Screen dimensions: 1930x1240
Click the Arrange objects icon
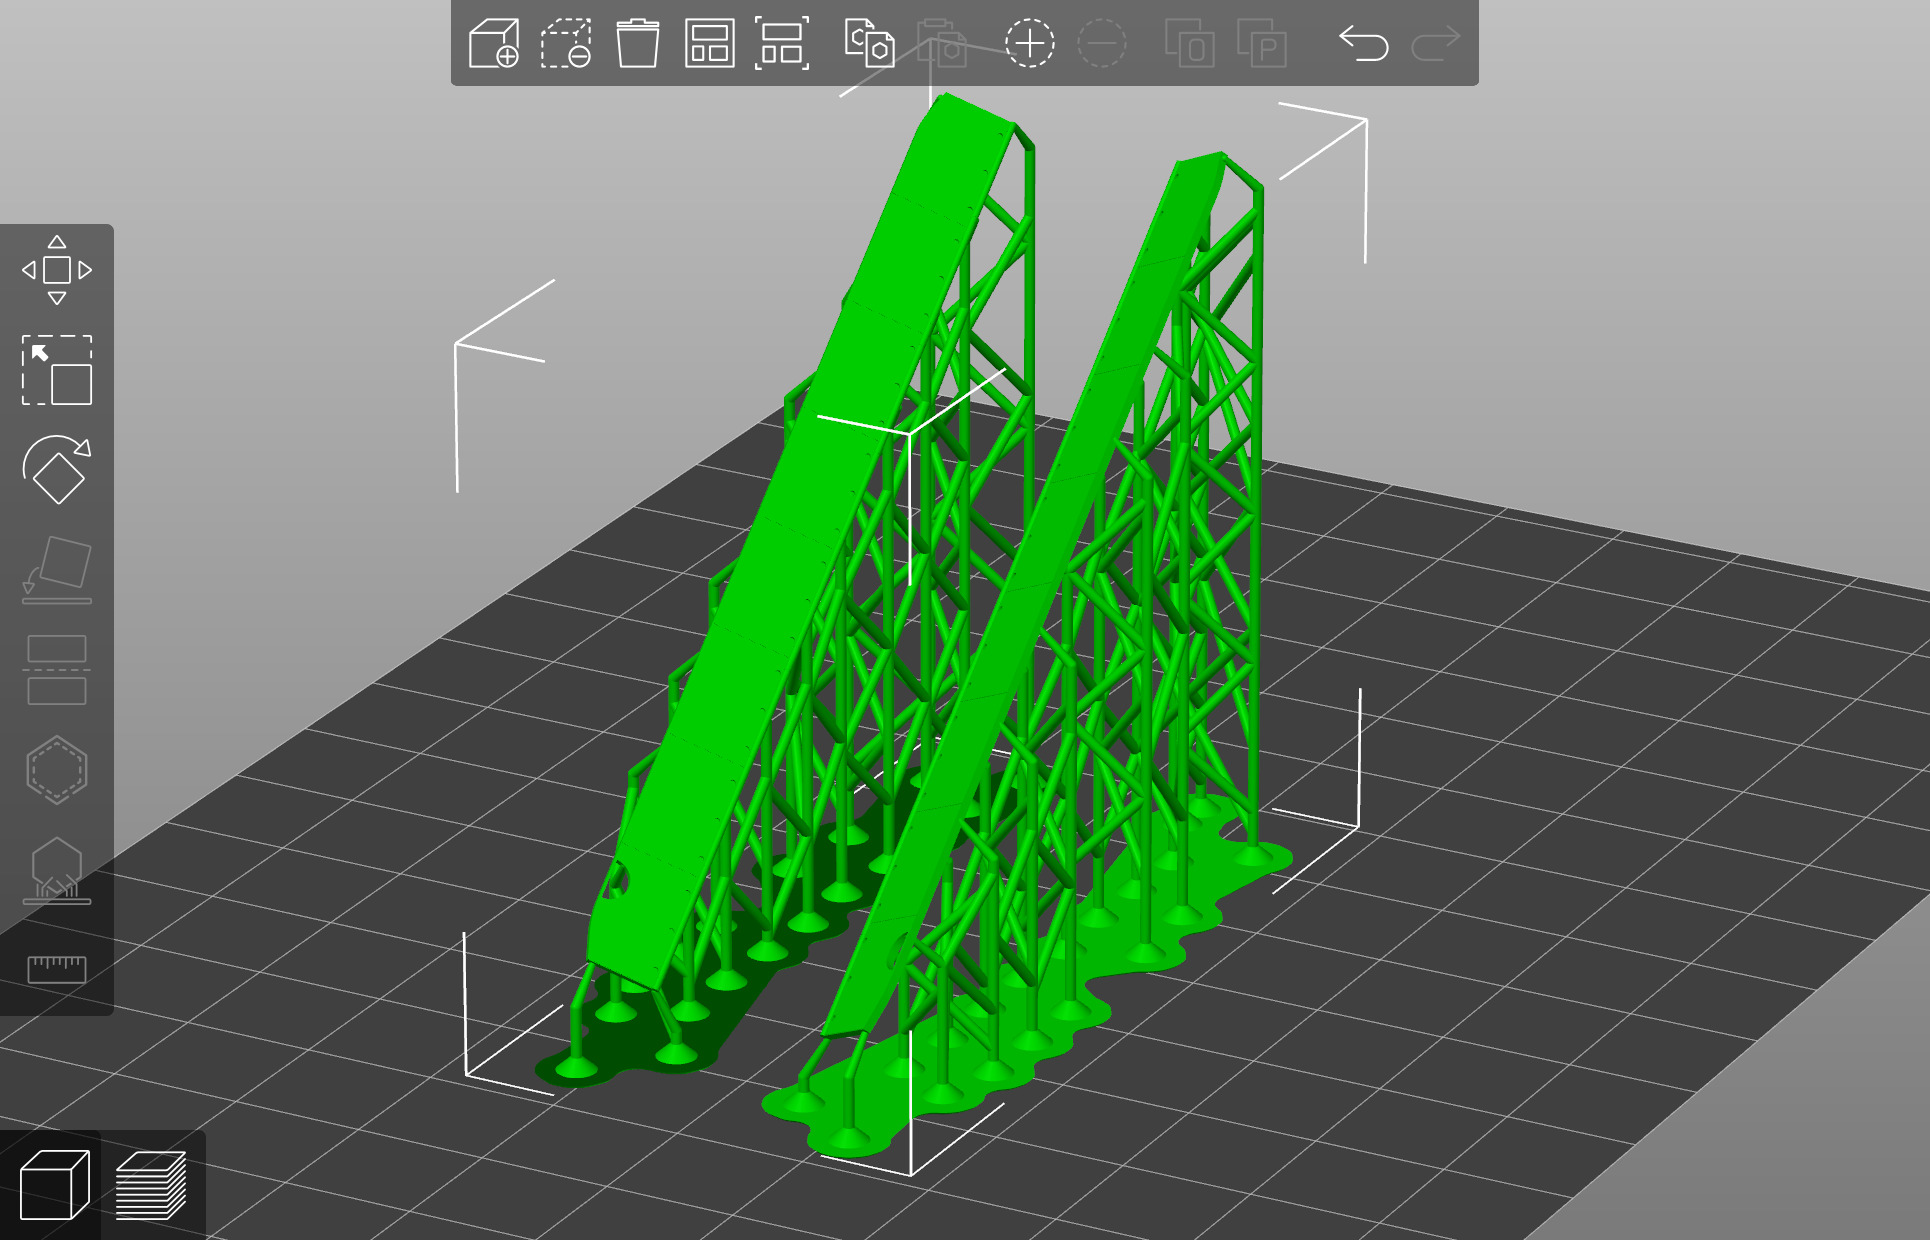(710, 43)
